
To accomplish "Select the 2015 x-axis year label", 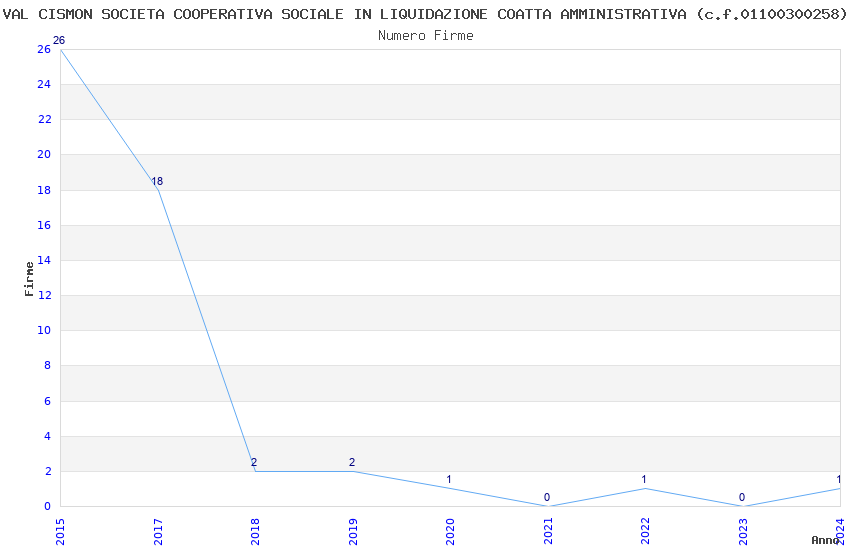I will point(60,532).
